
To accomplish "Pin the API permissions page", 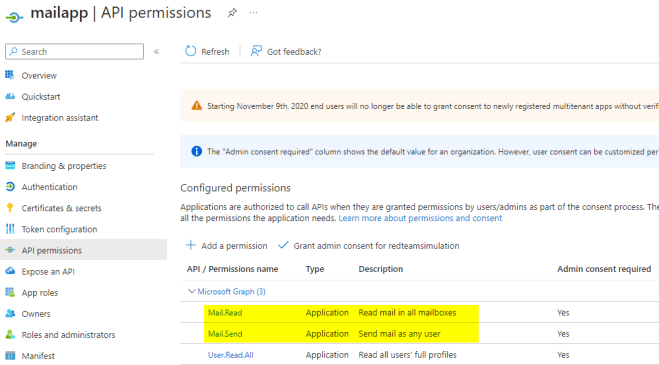I will point(232,13).
